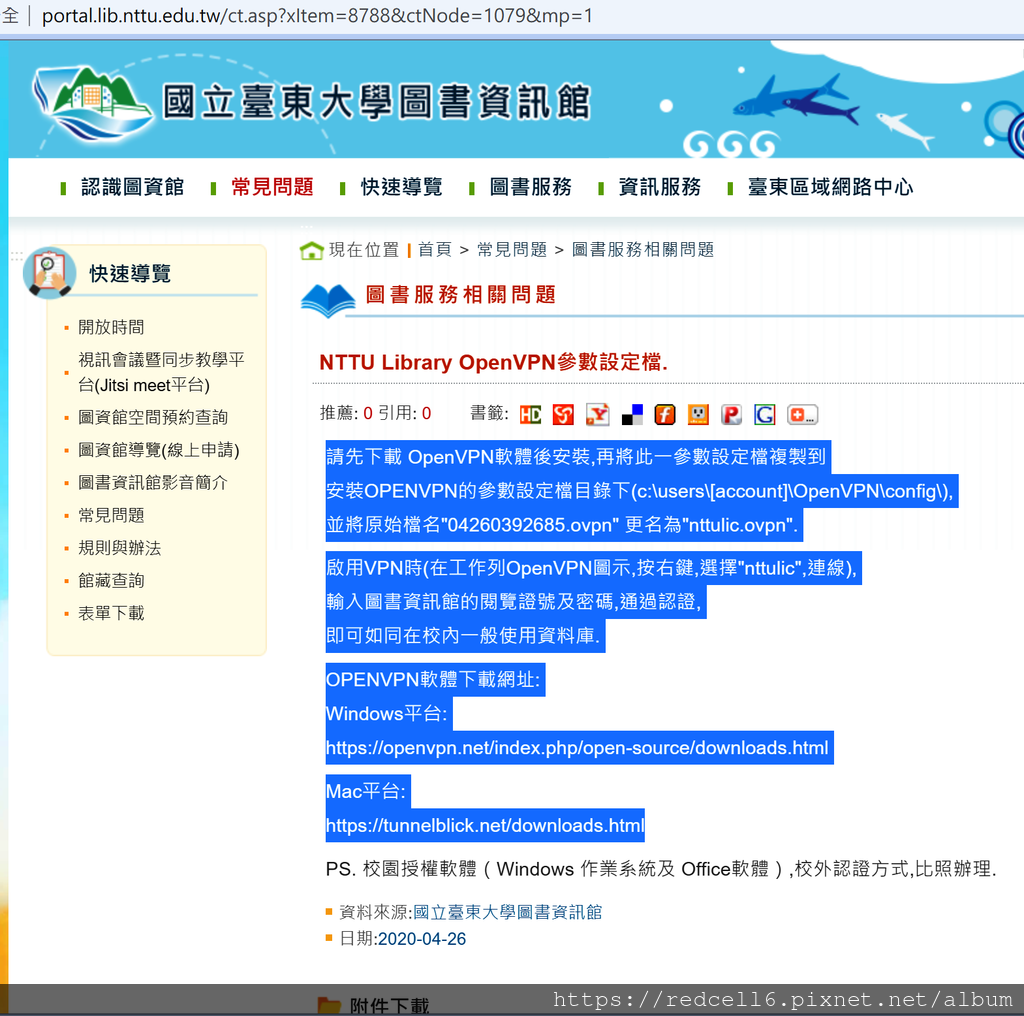1024x1016 pixels.
Task: Click the green home icon in breadcrumb
Action: (x=312, y=250)
